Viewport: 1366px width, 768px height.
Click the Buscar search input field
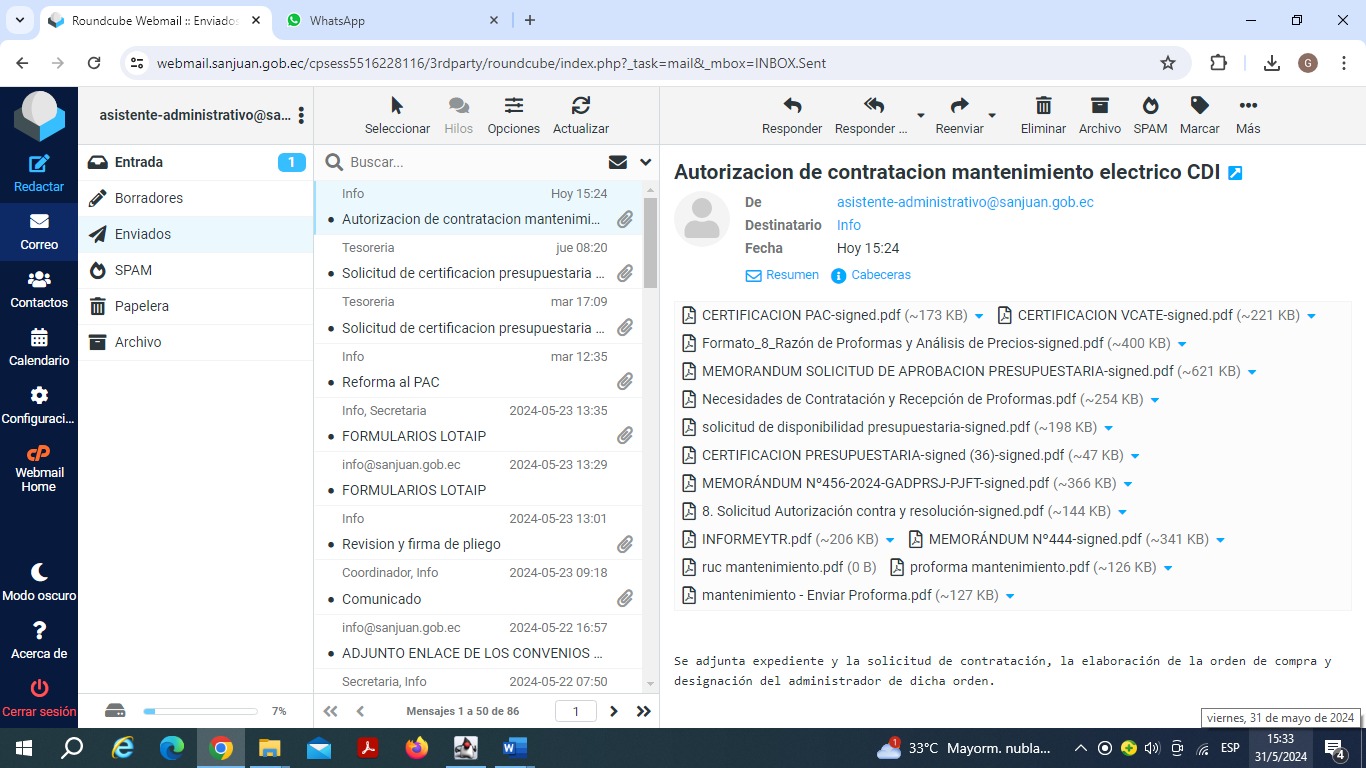[470, 162]
